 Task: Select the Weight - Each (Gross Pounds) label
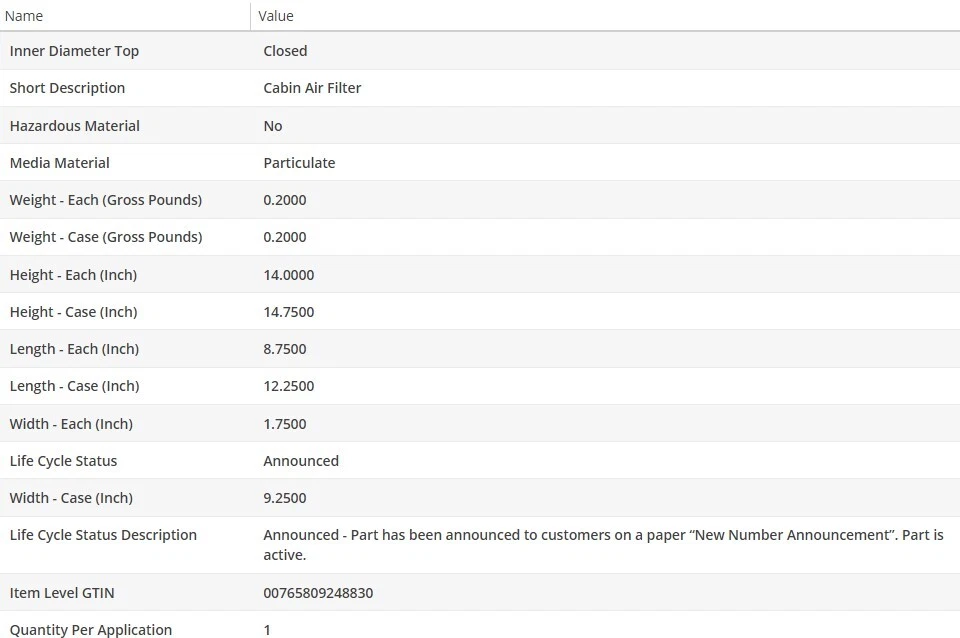click(x=105, y=200)
